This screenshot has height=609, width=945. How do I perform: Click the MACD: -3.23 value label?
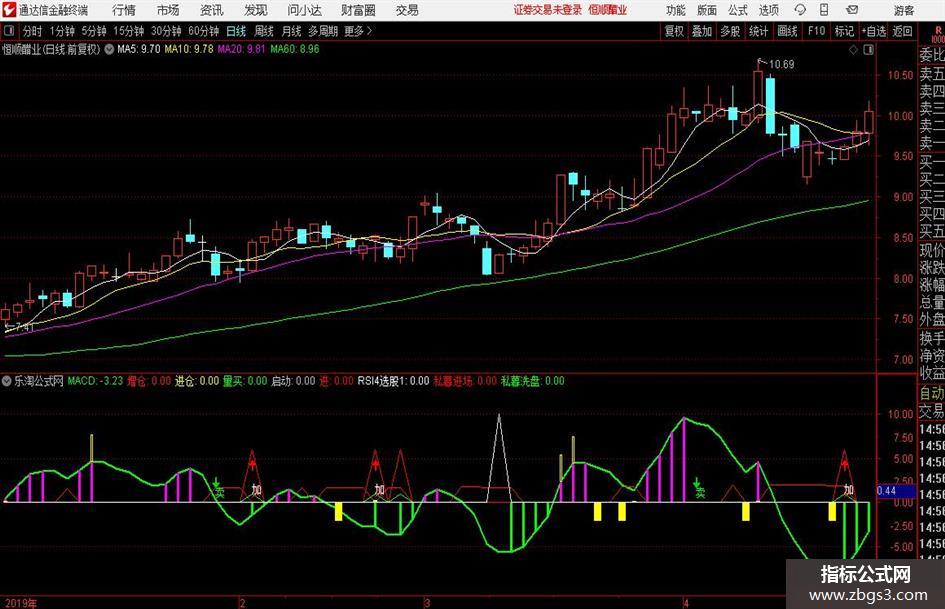[x=95, y=381]
